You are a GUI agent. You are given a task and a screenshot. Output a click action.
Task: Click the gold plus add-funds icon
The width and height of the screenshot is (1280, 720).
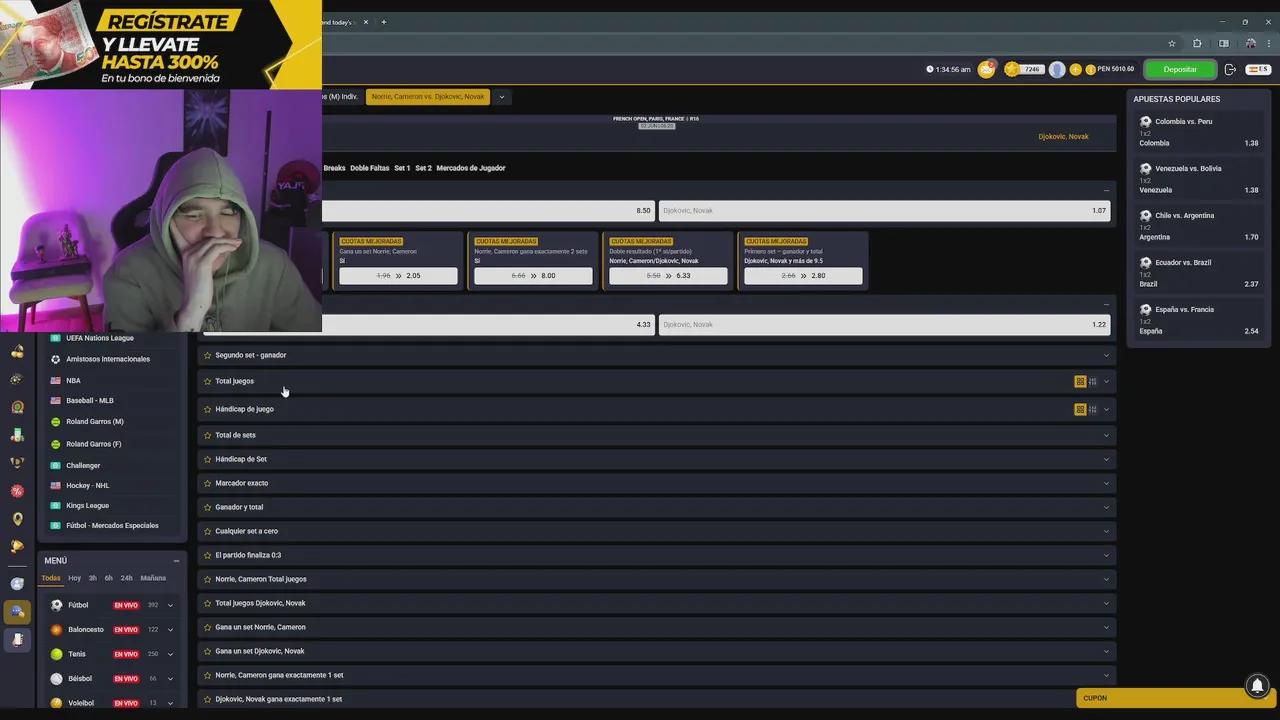coord(1076,69)
